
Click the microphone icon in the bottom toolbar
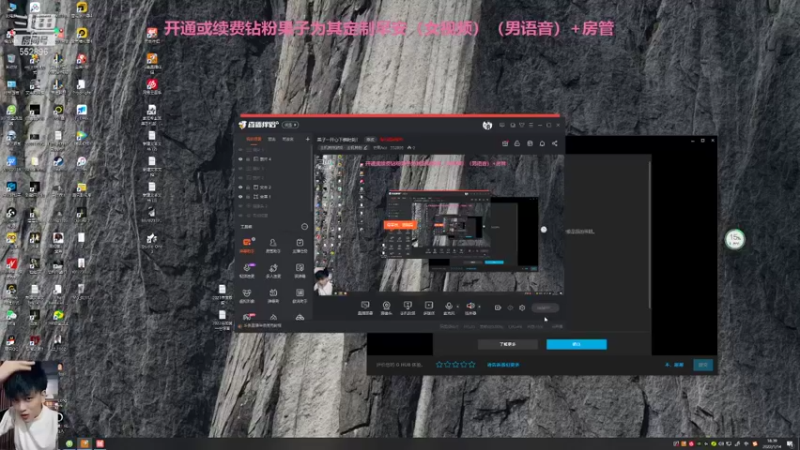448,307
